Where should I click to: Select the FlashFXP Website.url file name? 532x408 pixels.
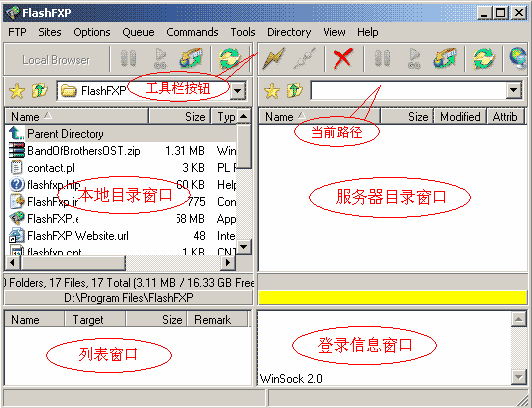click(x=78, y=235)
